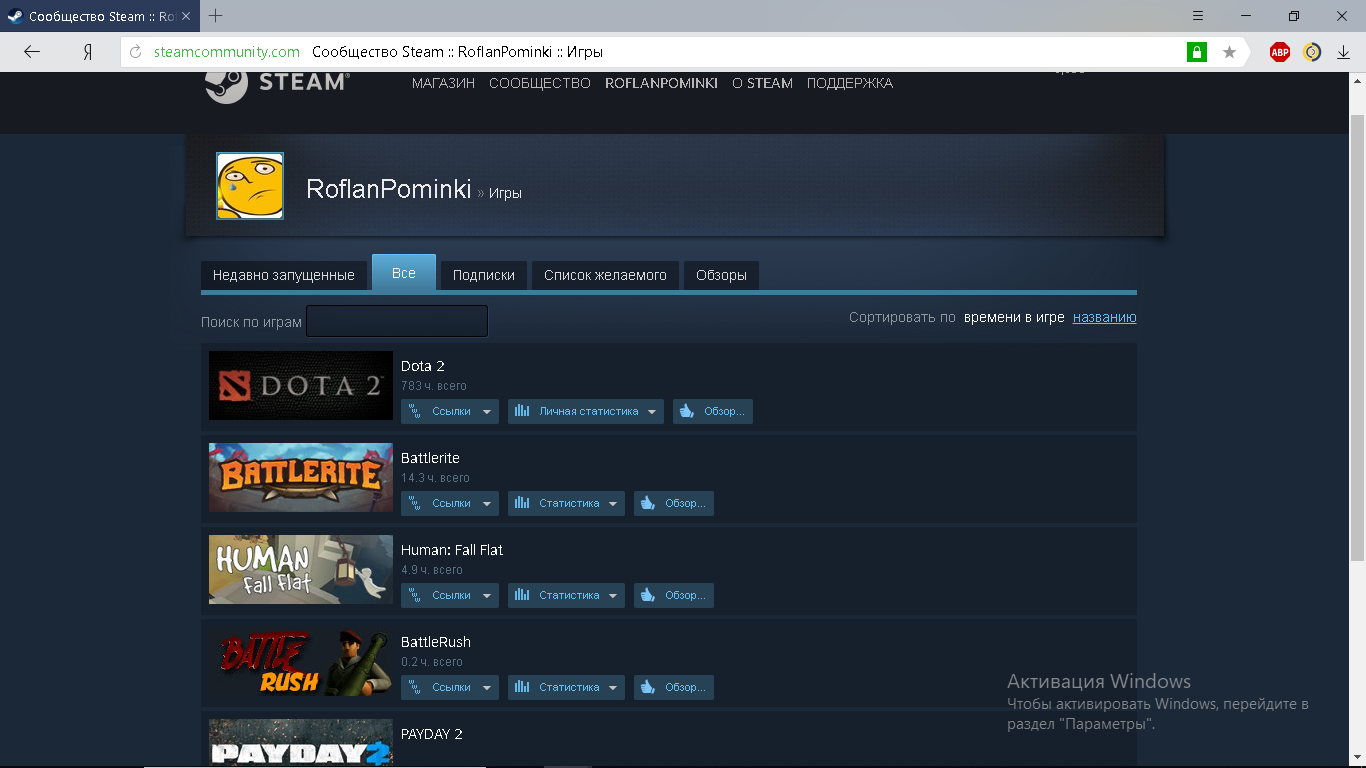The image size is (1366, 768).
Task: Open the Human Fall Flat game thumbnail
Action: point(301,569)
